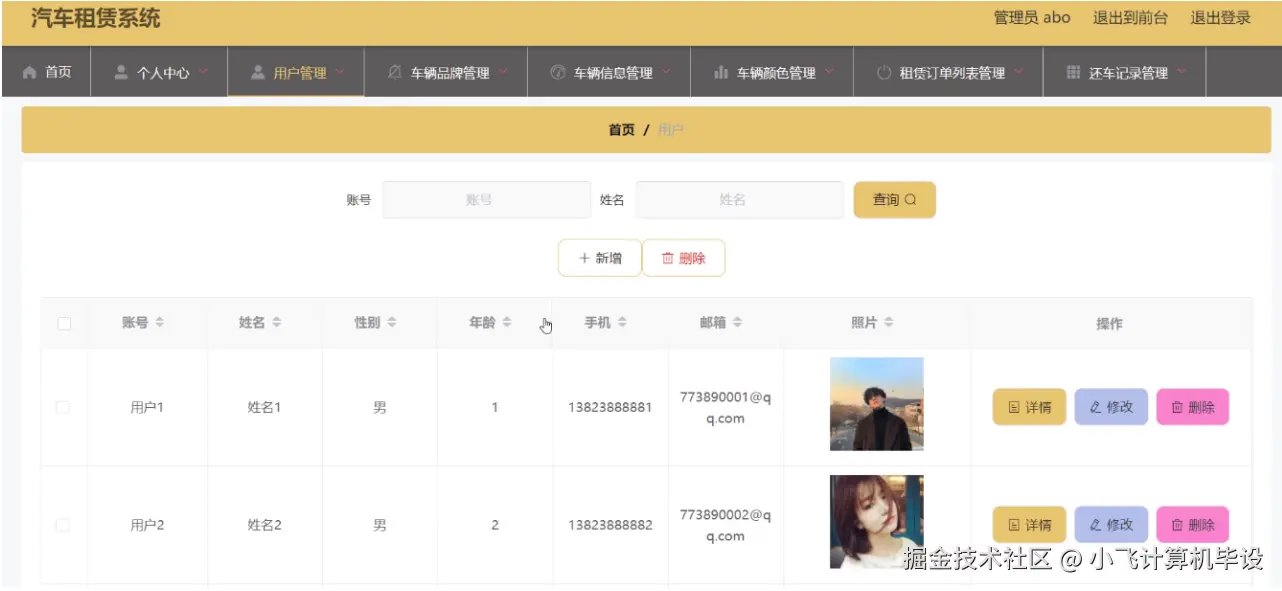1282x591 pixels.
Task: Click the 管理员 abo text
Action: 1032,17
